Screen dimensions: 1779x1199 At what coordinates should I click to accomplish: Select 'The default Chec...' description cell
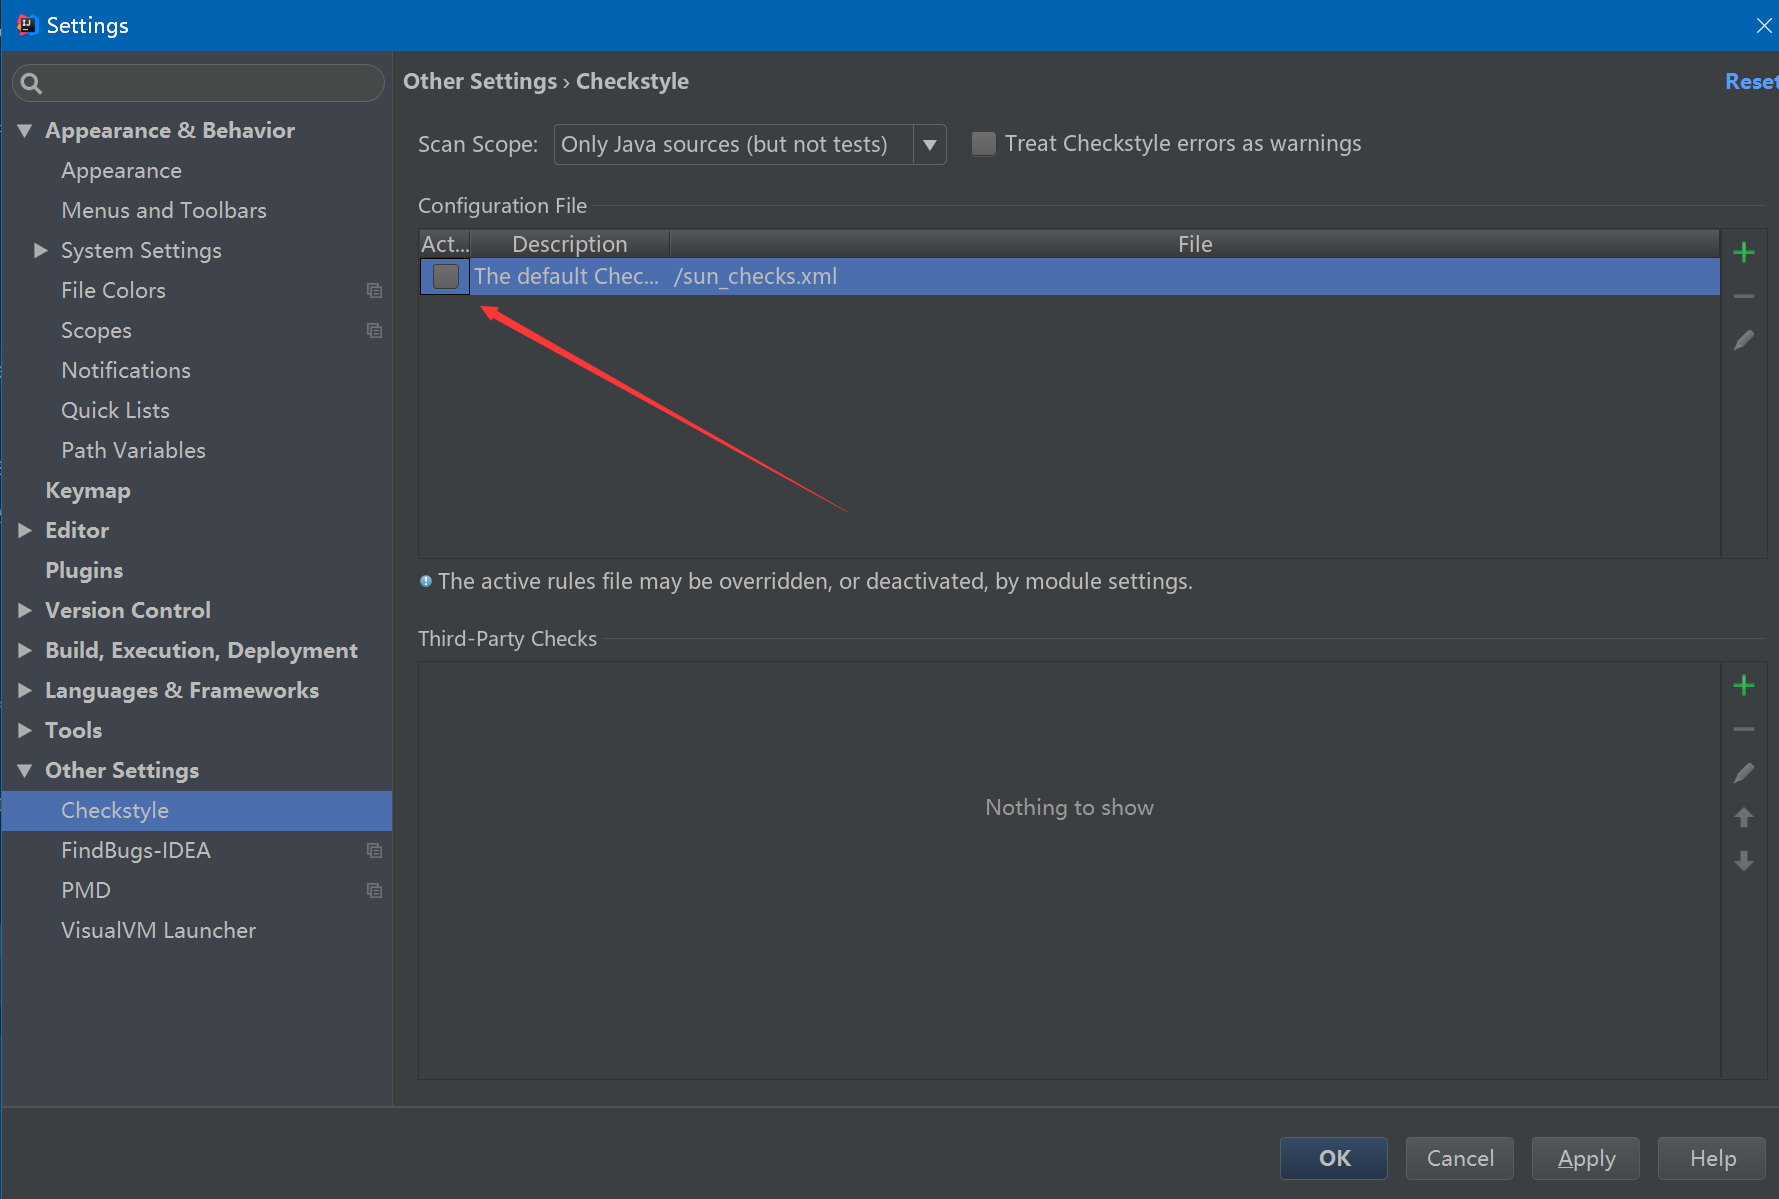click(x=569, y=276)
